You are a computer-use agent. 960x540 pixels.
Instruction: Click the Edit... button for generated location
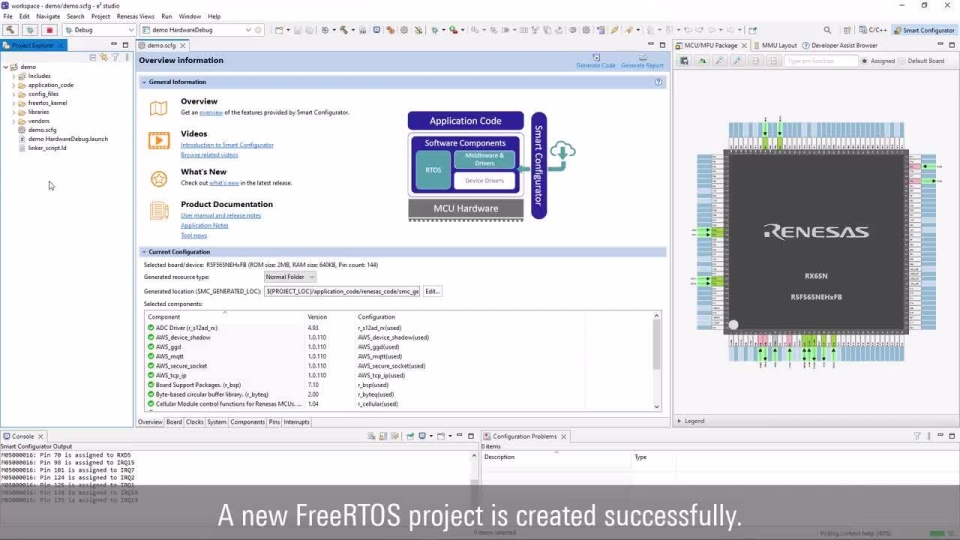(432, 291)
